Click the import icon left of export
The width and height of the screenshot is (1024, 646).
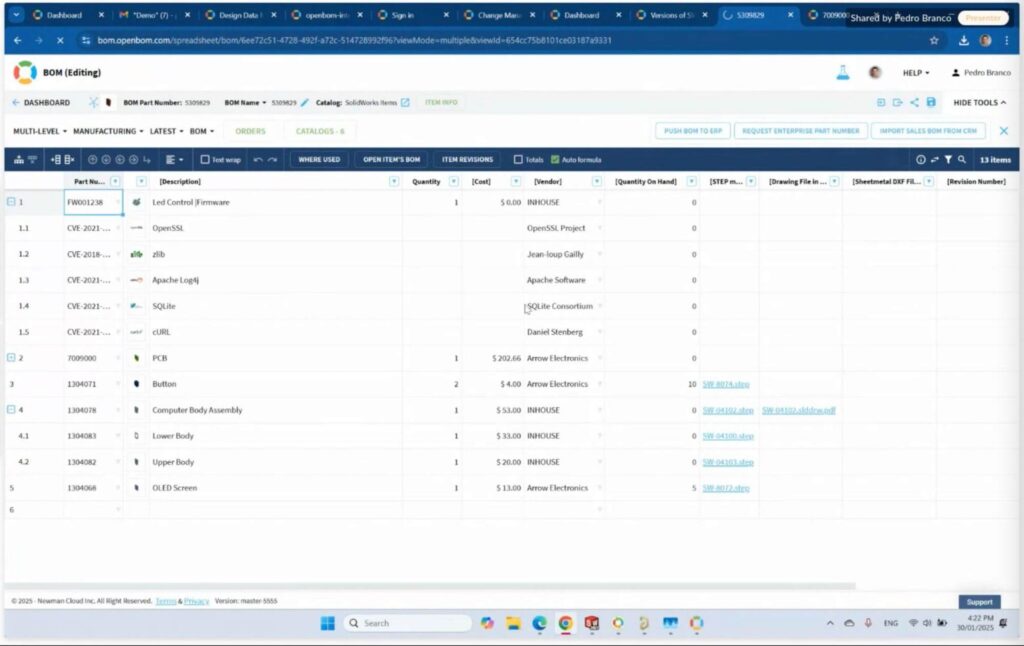click(x=881, y=103)
